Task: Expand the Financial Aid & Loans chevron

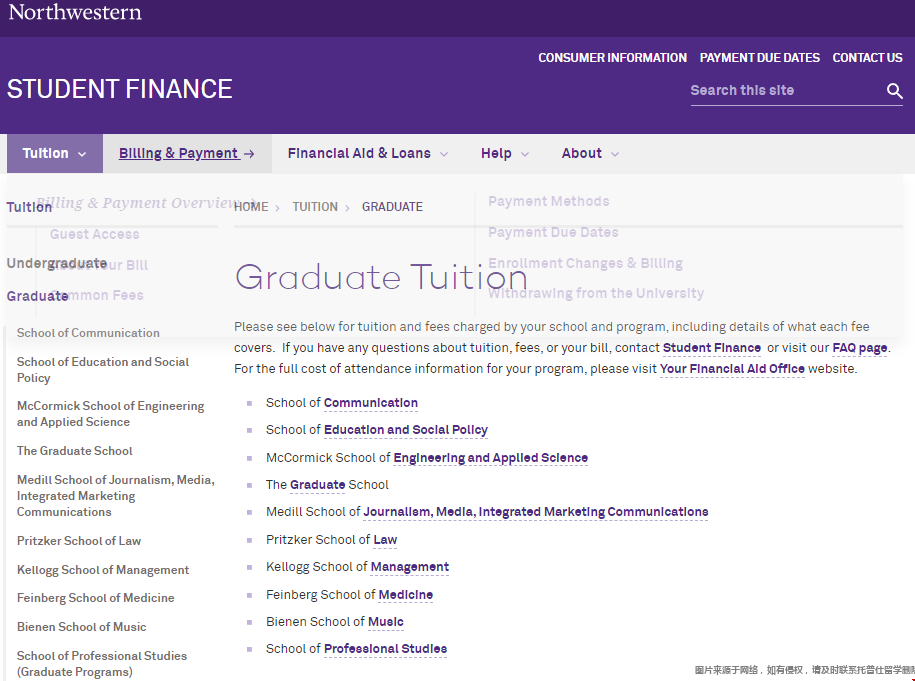Action: [444, 154]
